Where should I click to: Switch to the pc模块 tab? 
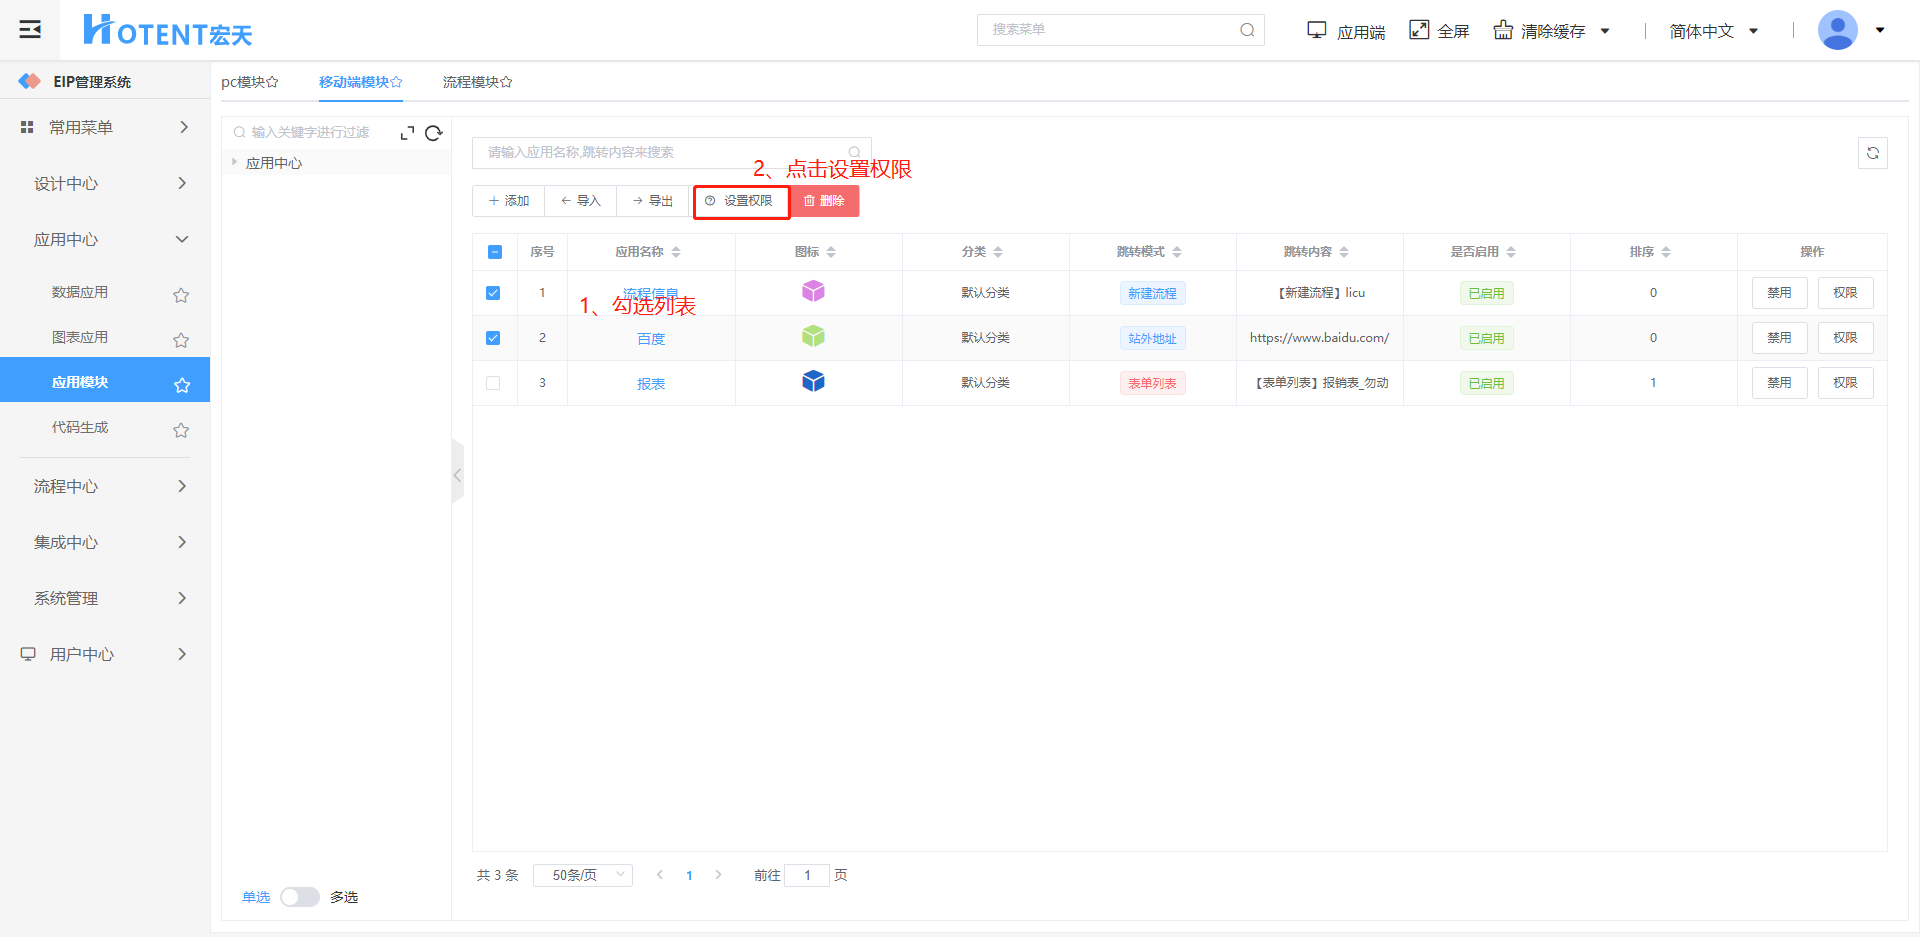tap(249, 82)
